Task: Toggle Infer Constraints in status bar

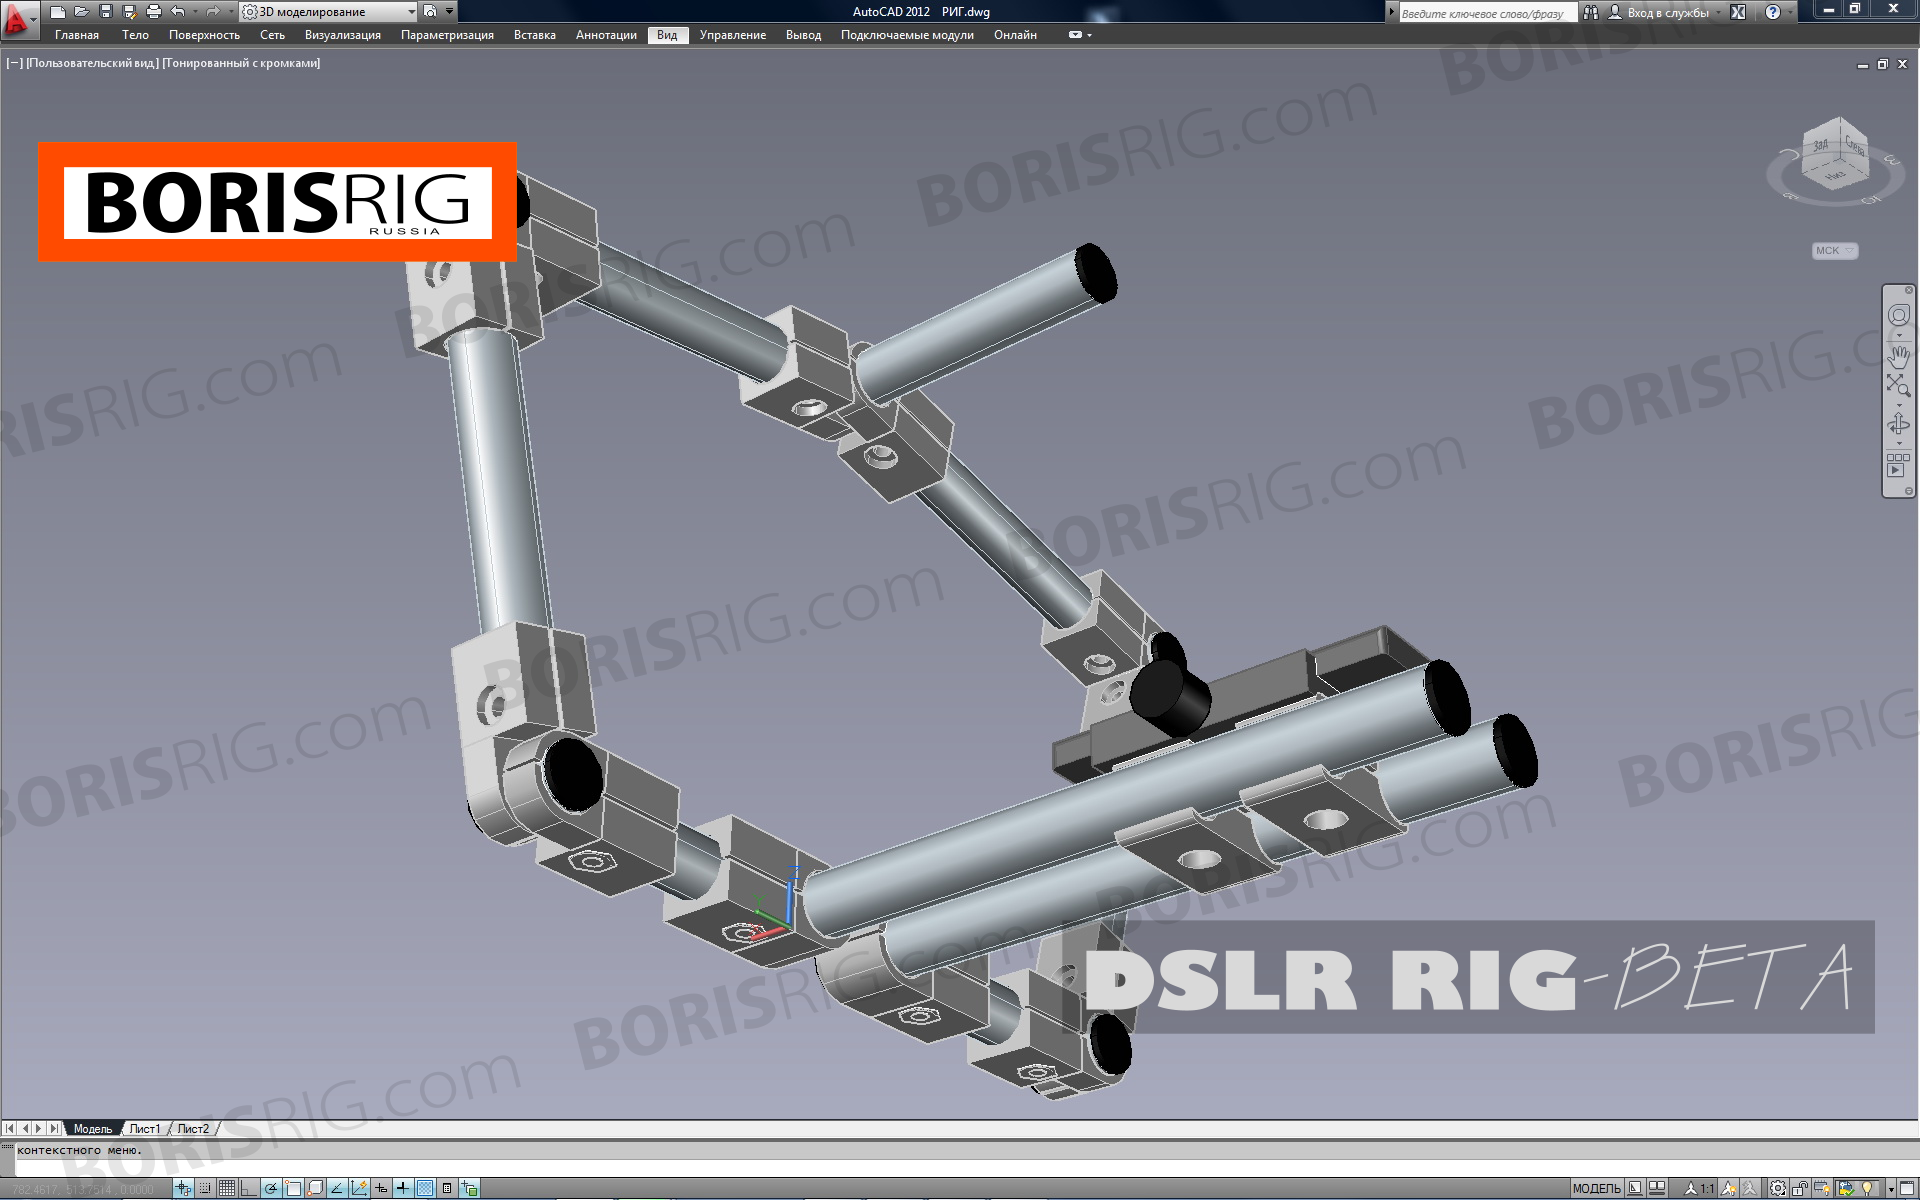Action: 183,1188
